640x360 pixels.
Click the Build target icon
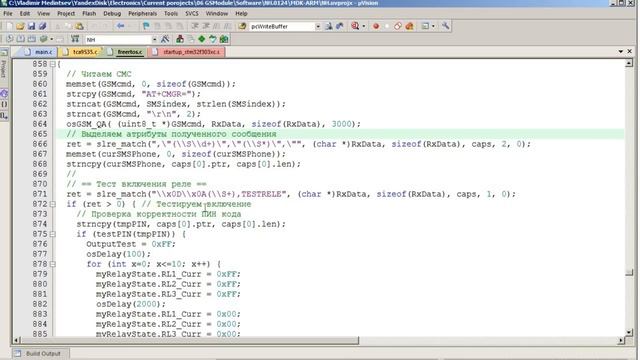(x=20, y=39)
